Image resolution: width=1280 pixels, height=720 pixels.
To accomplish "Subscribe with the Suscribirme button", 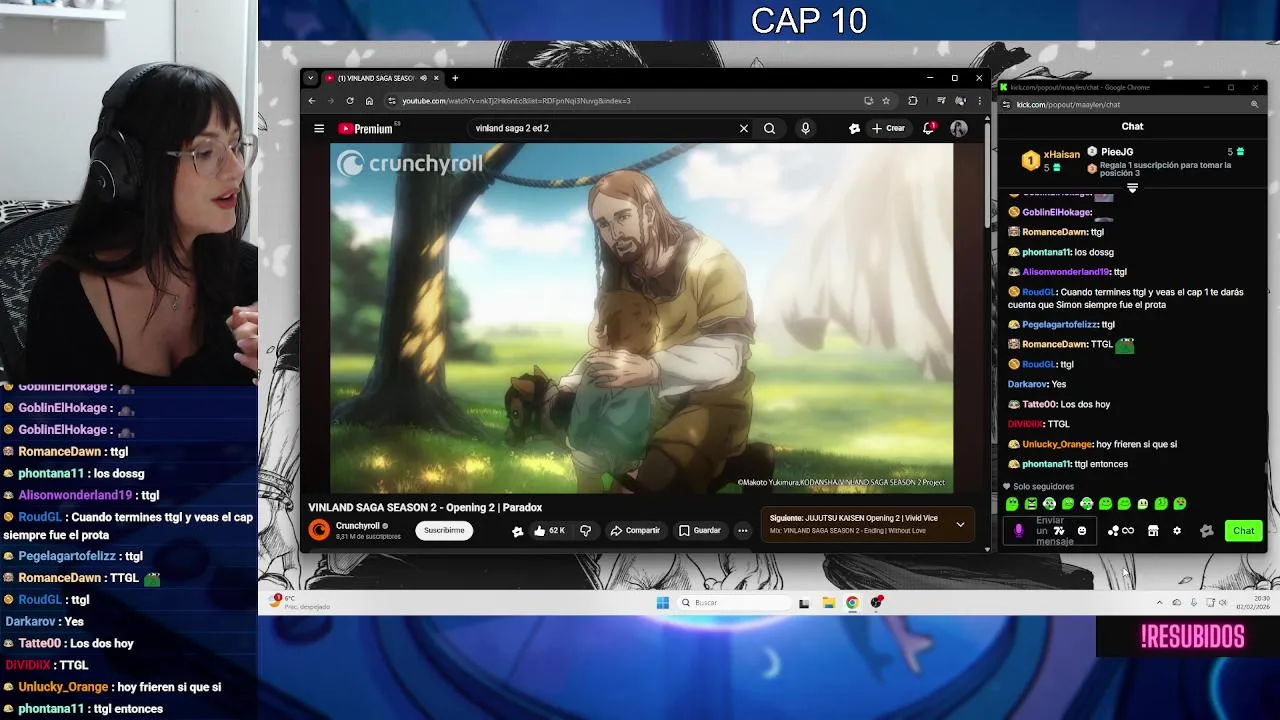I will tap(444, 530).
